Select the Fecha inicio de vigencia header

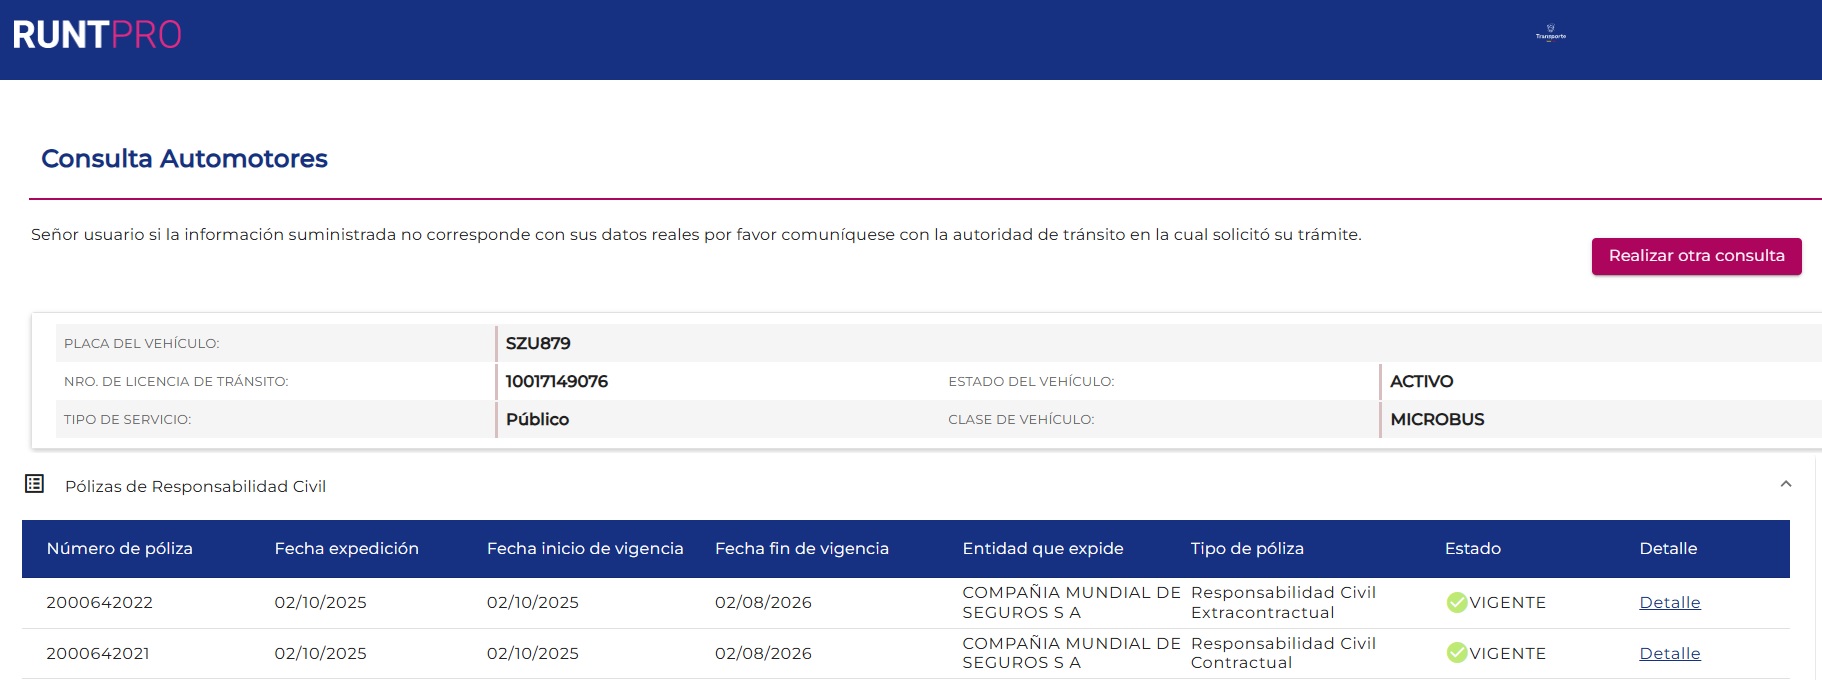point(585,548)
